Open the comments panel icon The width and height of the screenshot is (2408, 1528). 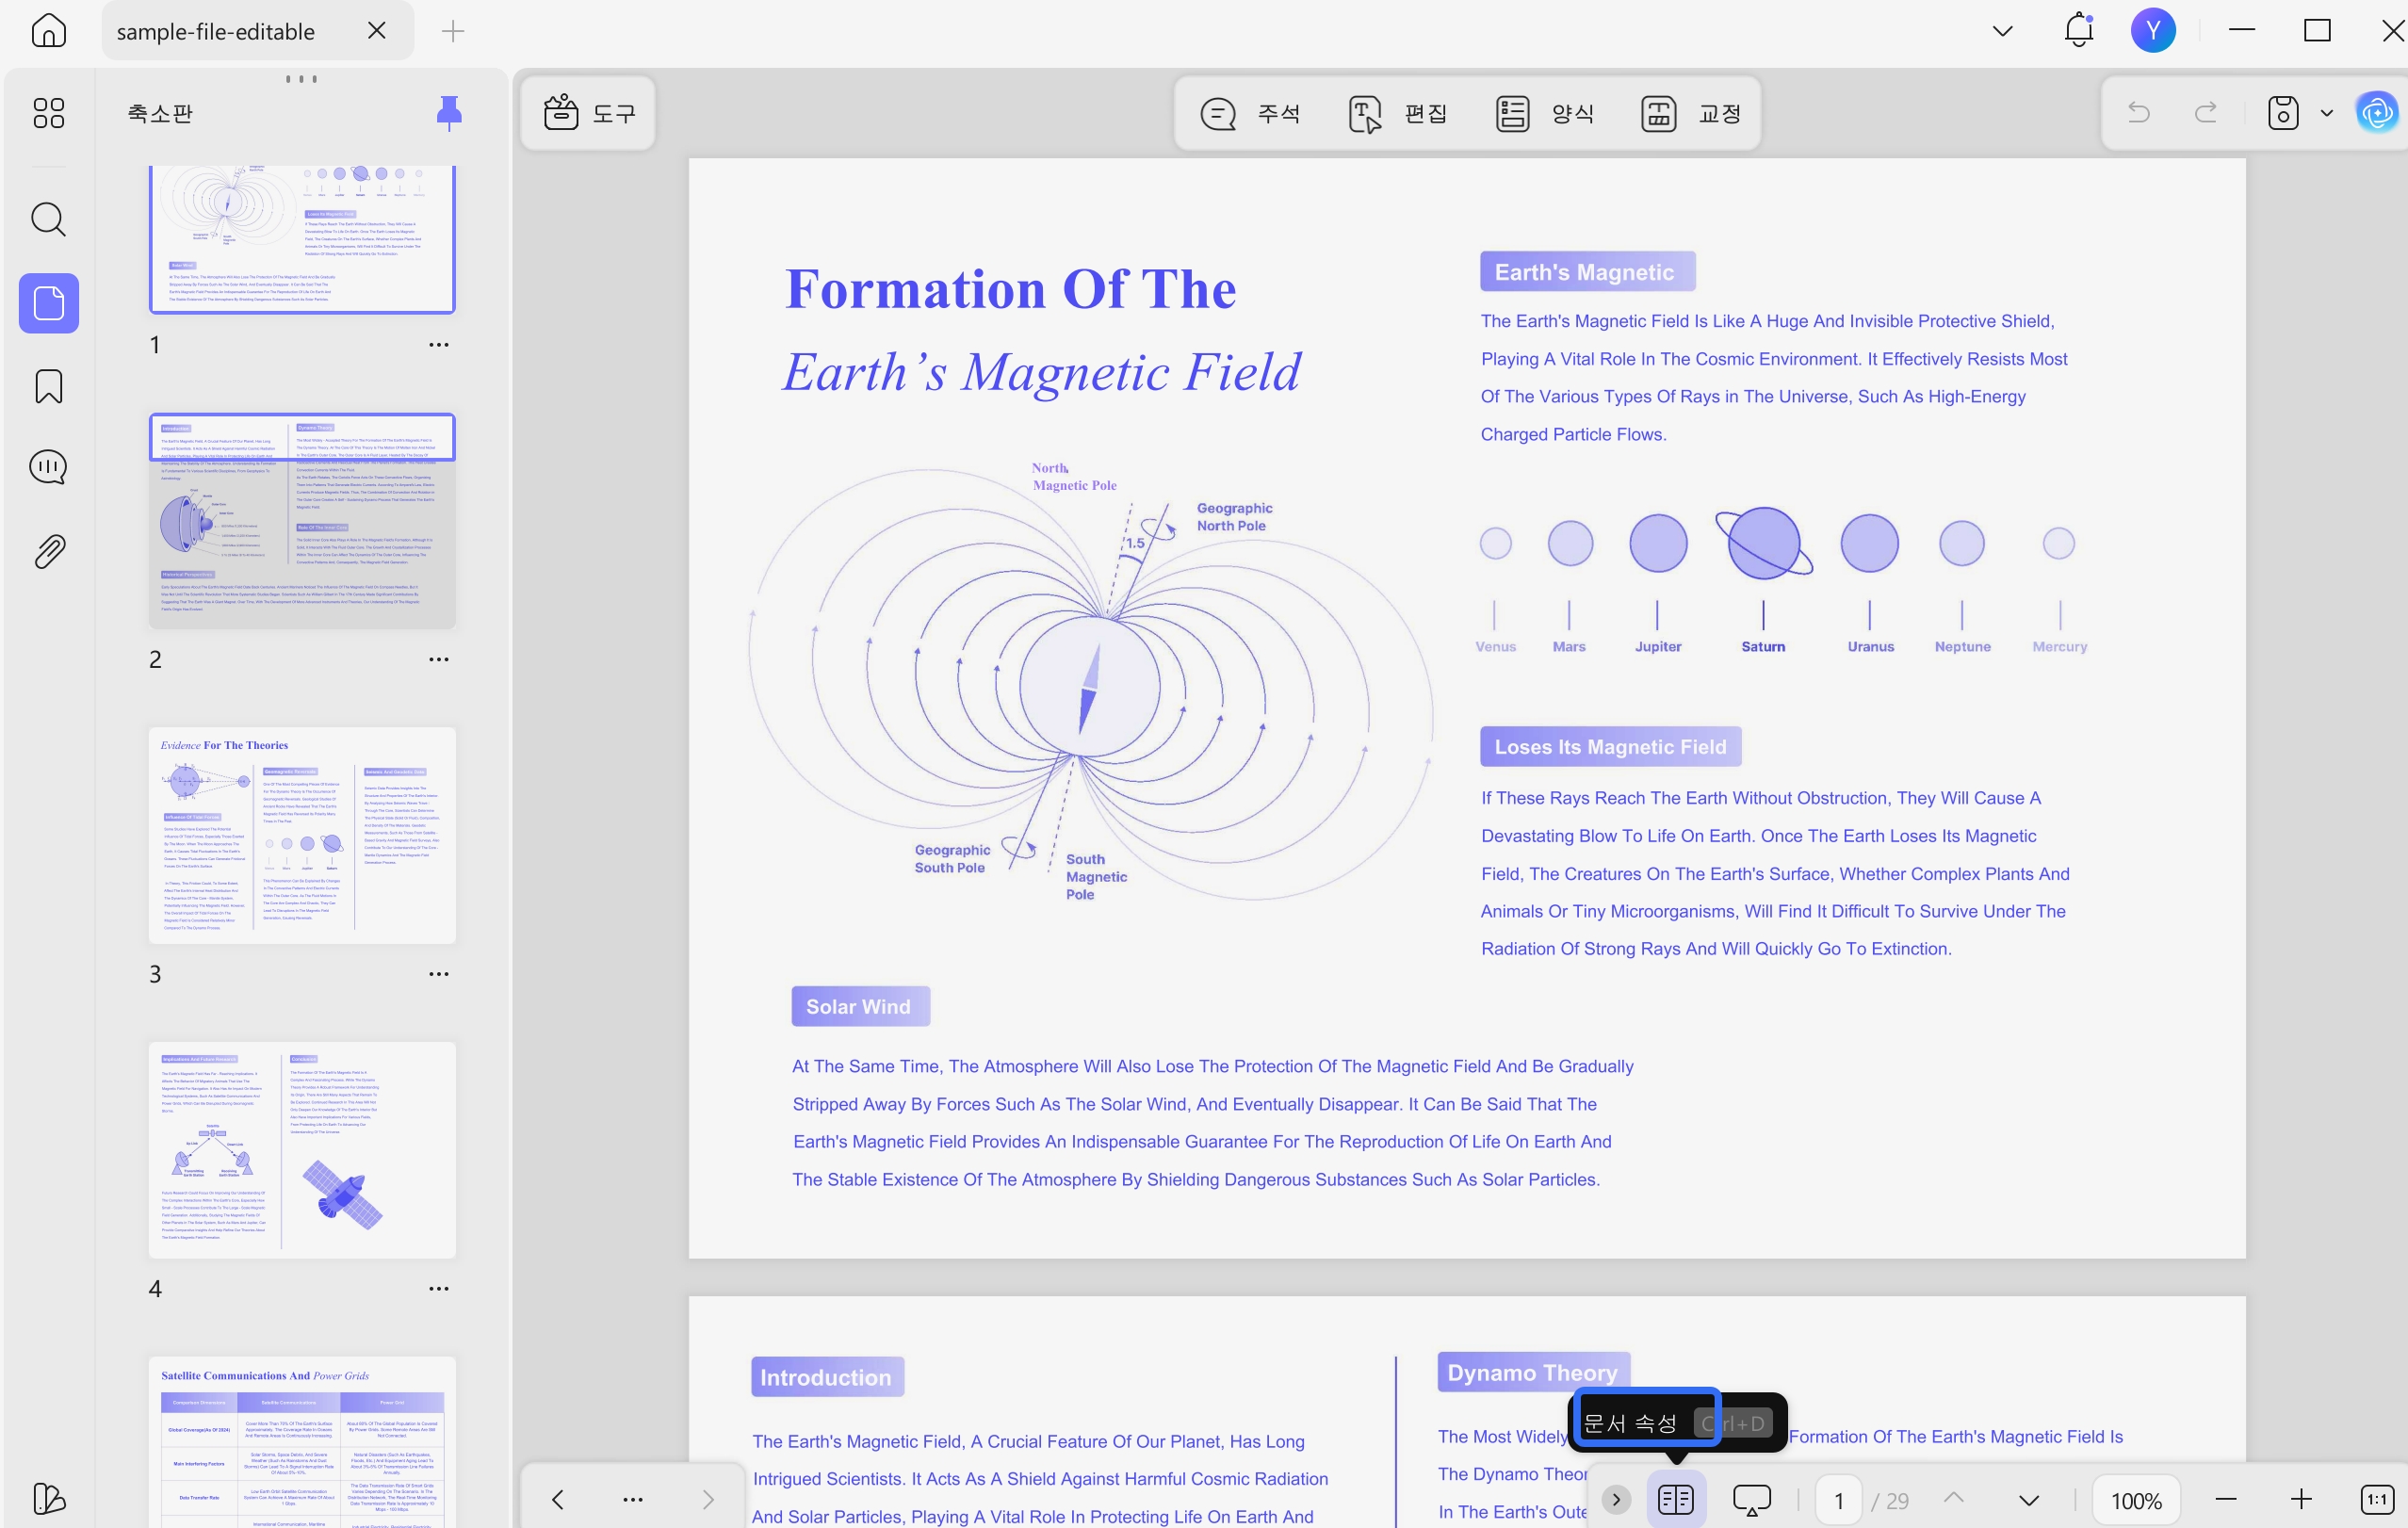[x=48, y=467]
